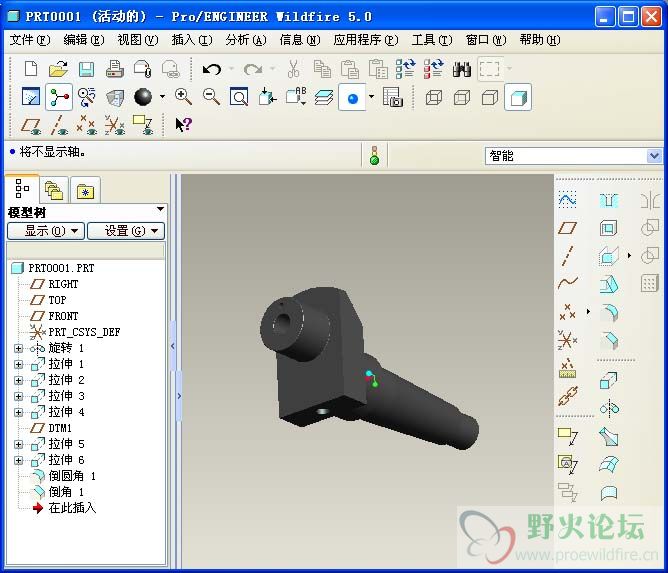
Task: Select the Hole tool icon
Action: 609,200
